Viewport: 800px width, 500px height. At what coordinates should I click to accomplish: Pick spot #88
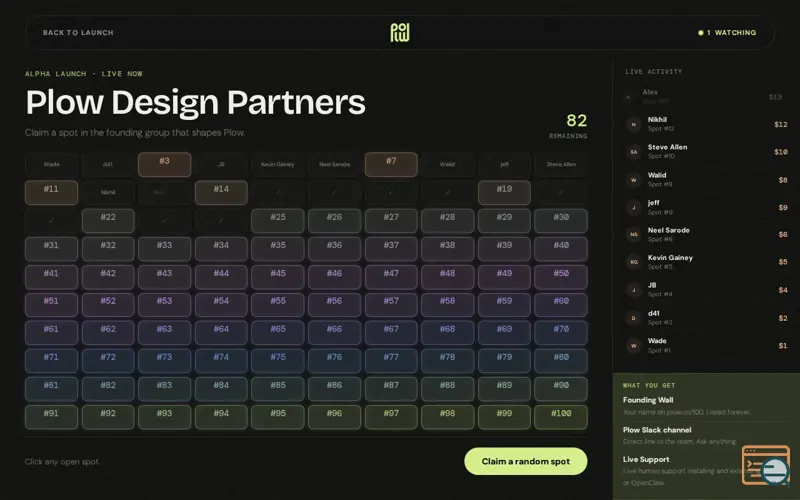[447, 389]
